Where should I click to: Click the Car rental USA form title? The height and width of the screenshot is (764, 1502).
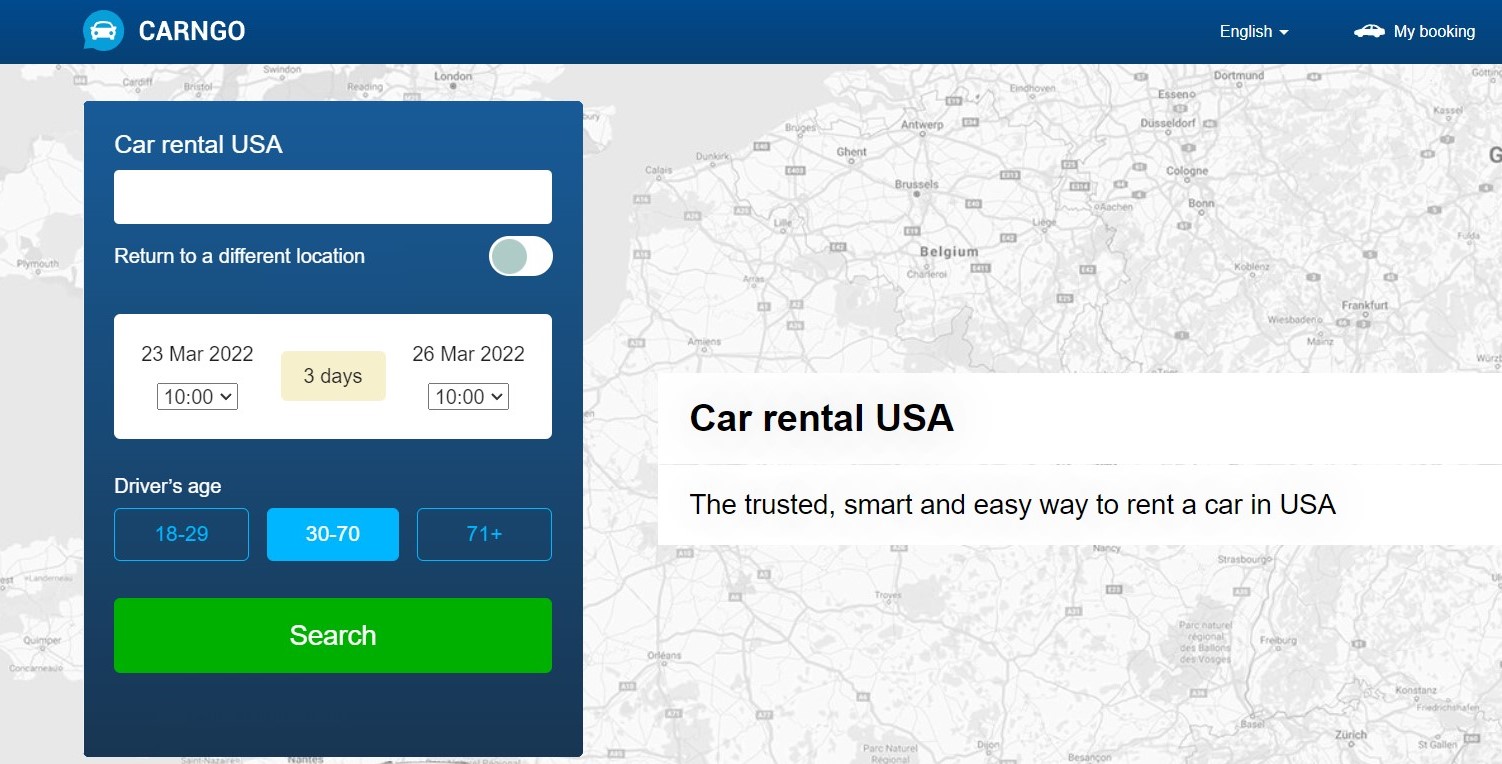(x=198, y=145)
